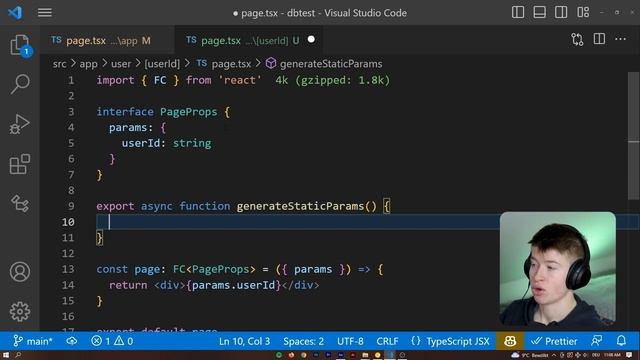Select [userId] breadcrumb segment
640x360 pixels.
[162, 64]
